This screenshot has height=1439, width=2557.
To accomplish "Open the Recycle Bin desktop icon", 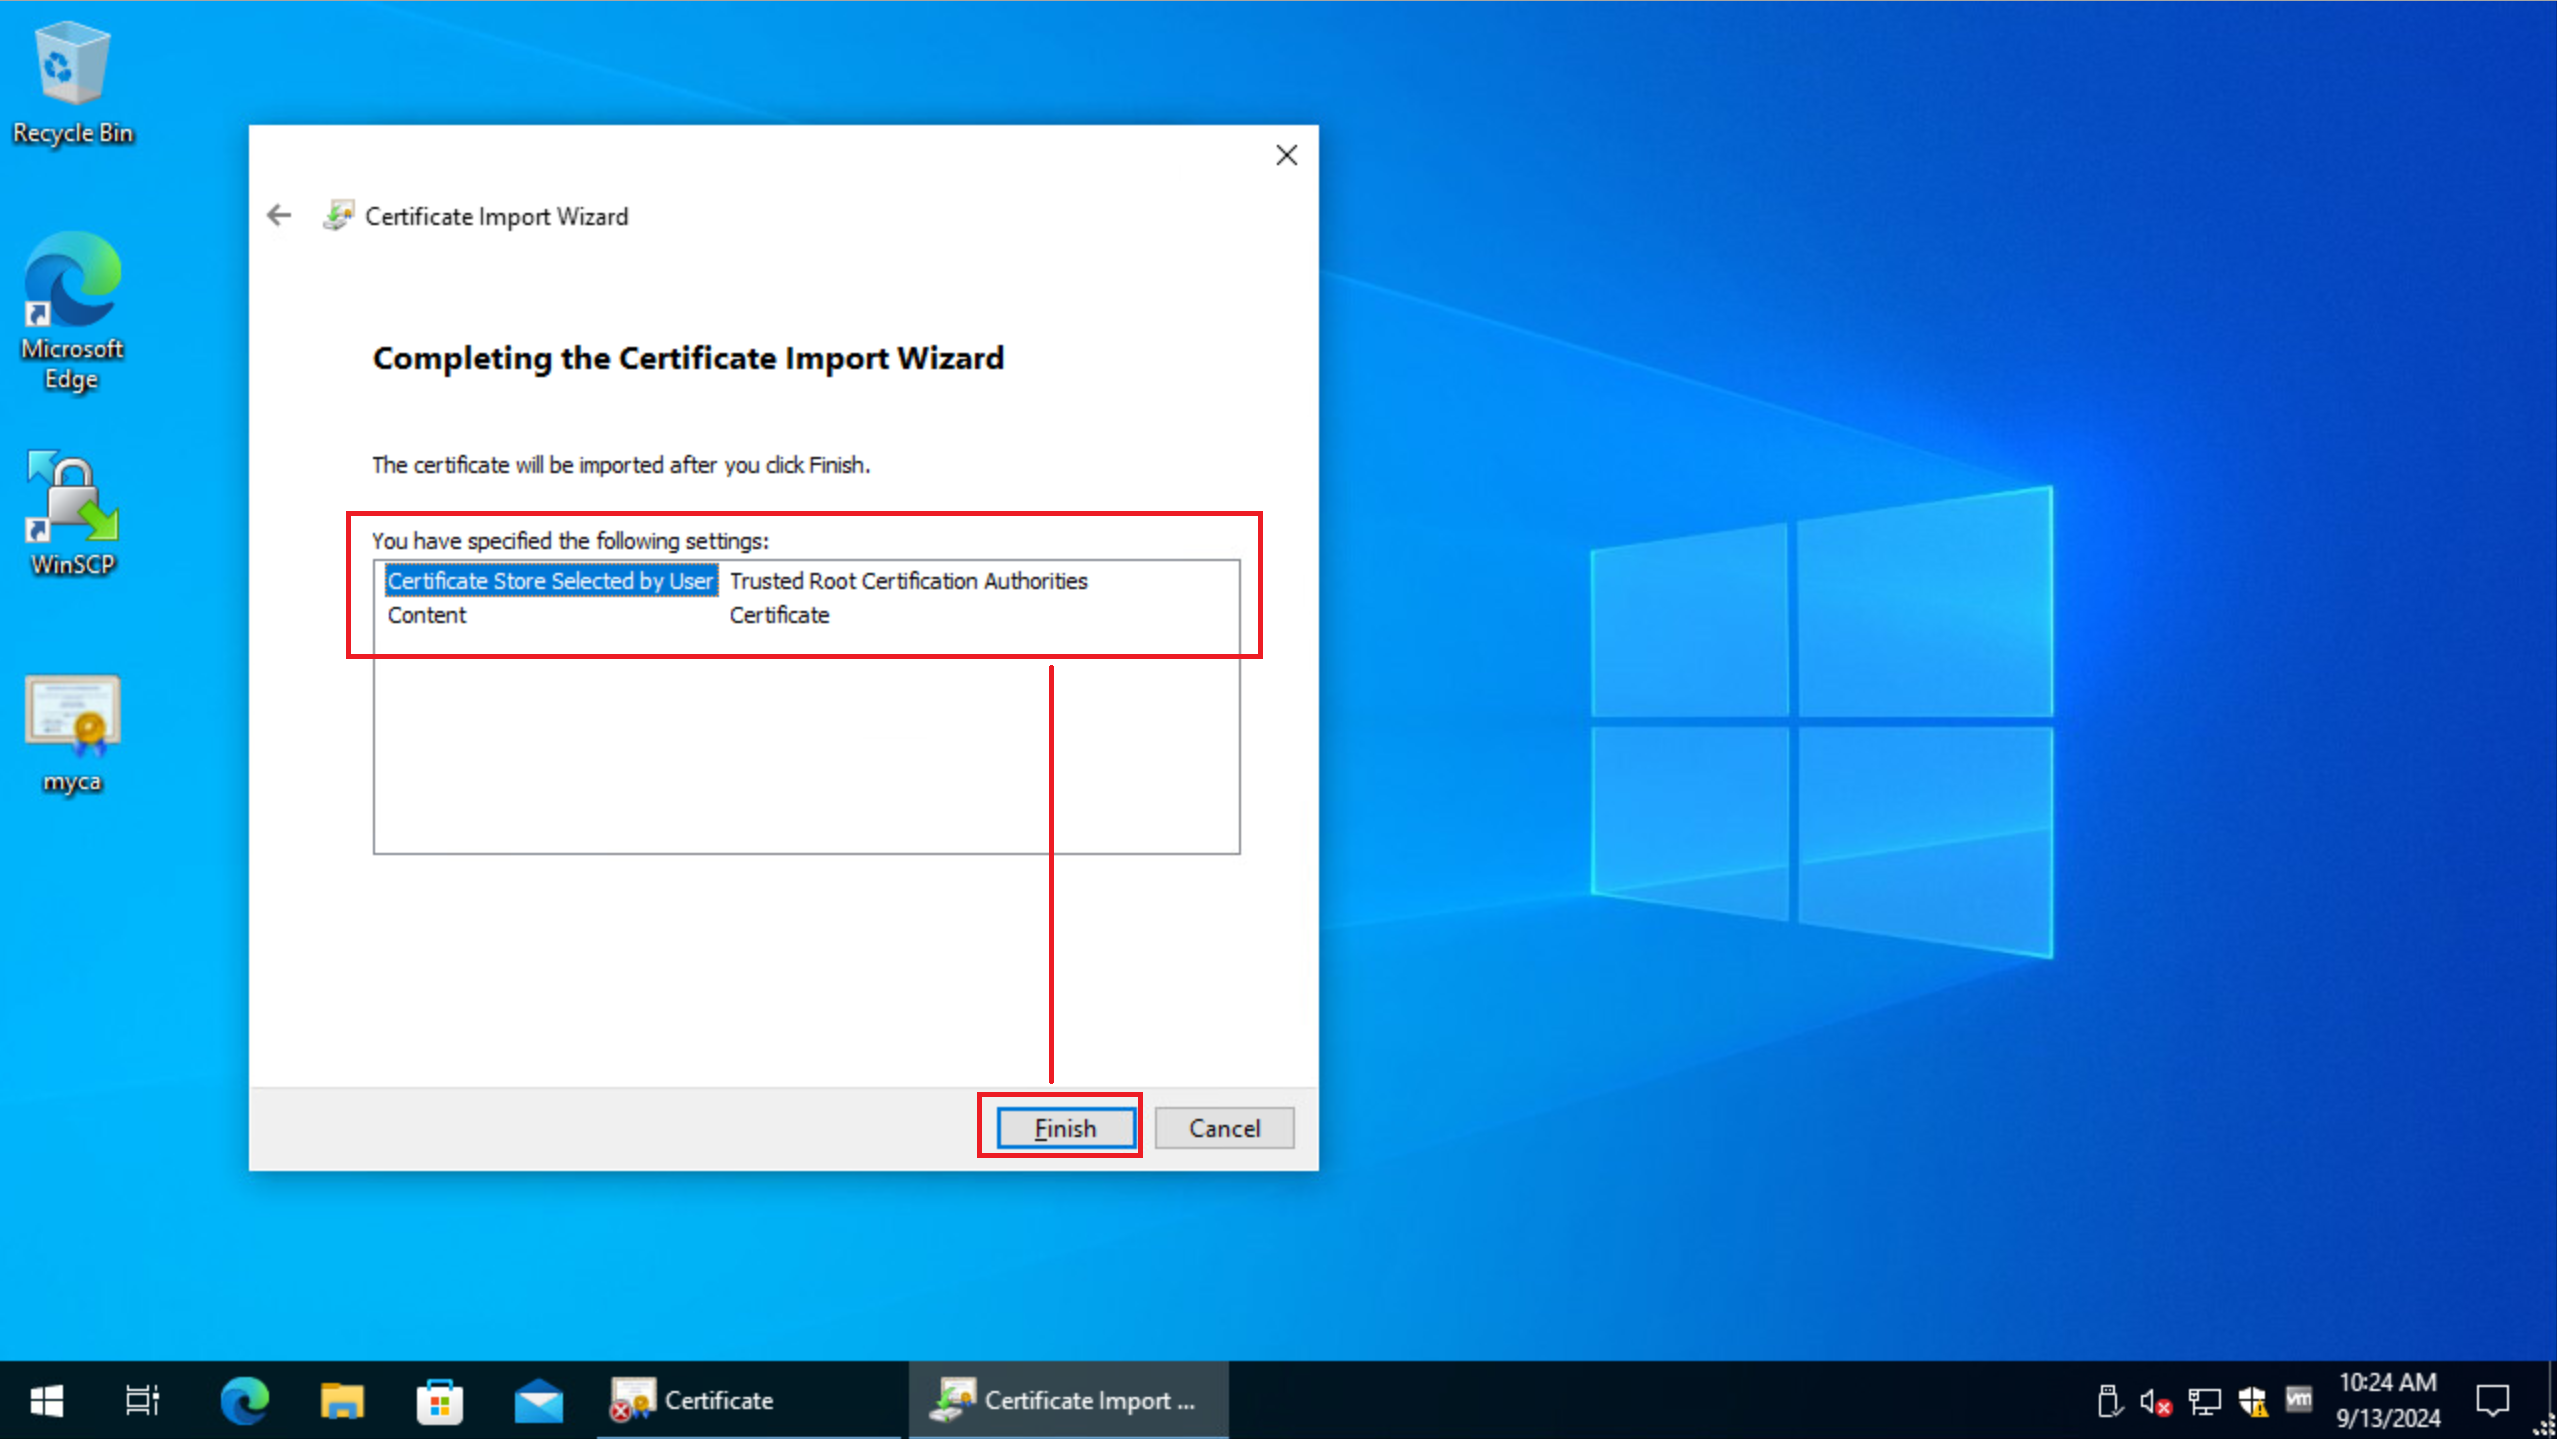I will click(x=72, y=84).
